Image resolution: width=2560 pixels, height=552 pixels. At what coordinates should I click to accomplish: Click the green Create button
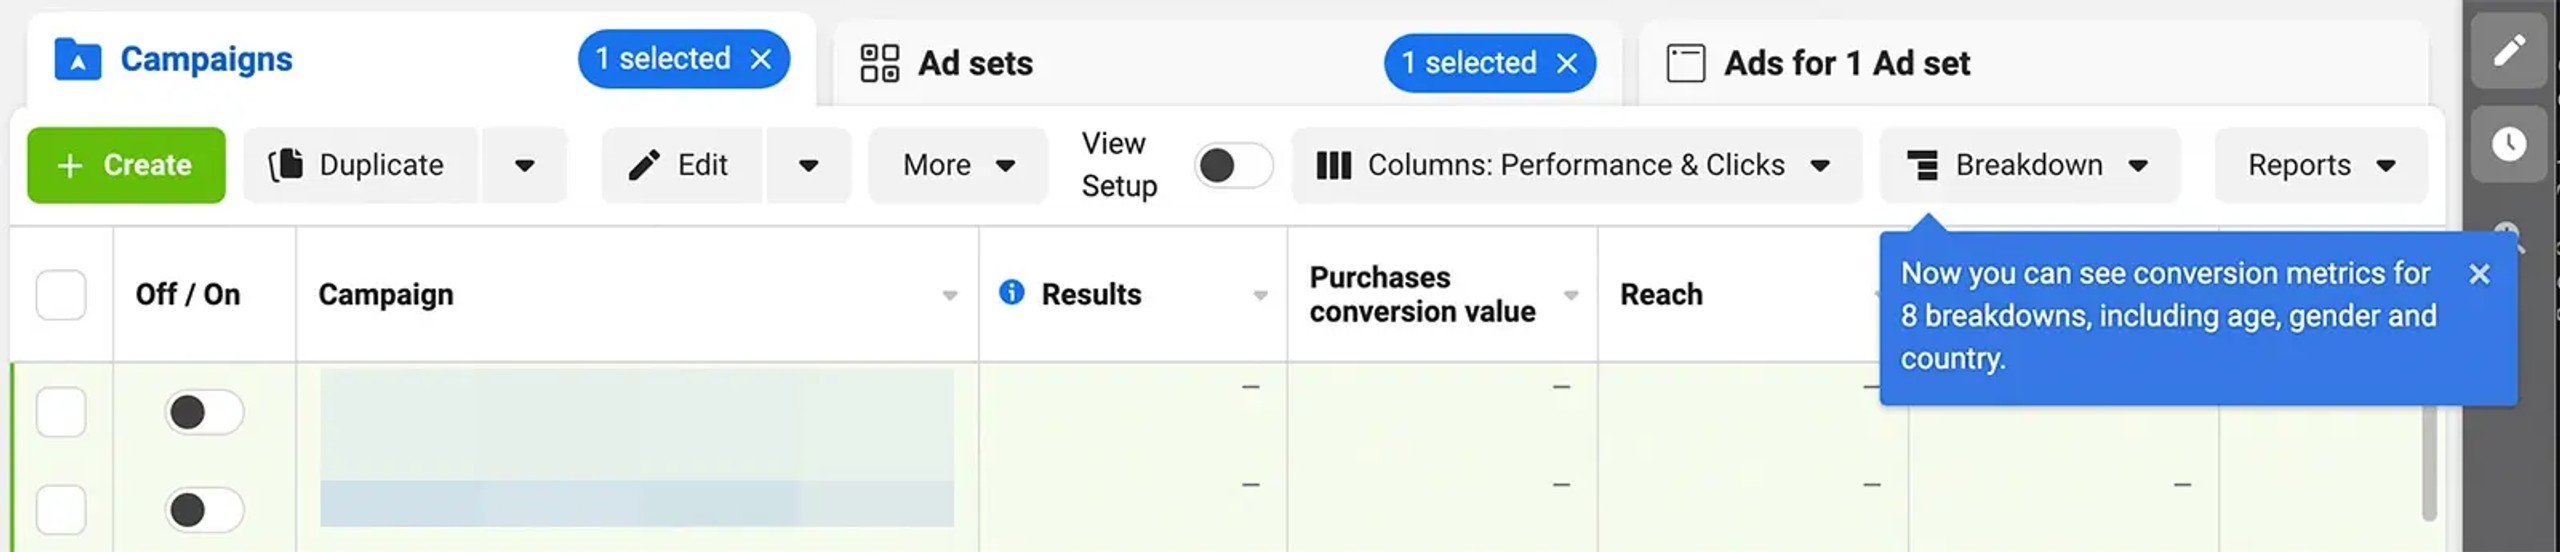point(126,165)
